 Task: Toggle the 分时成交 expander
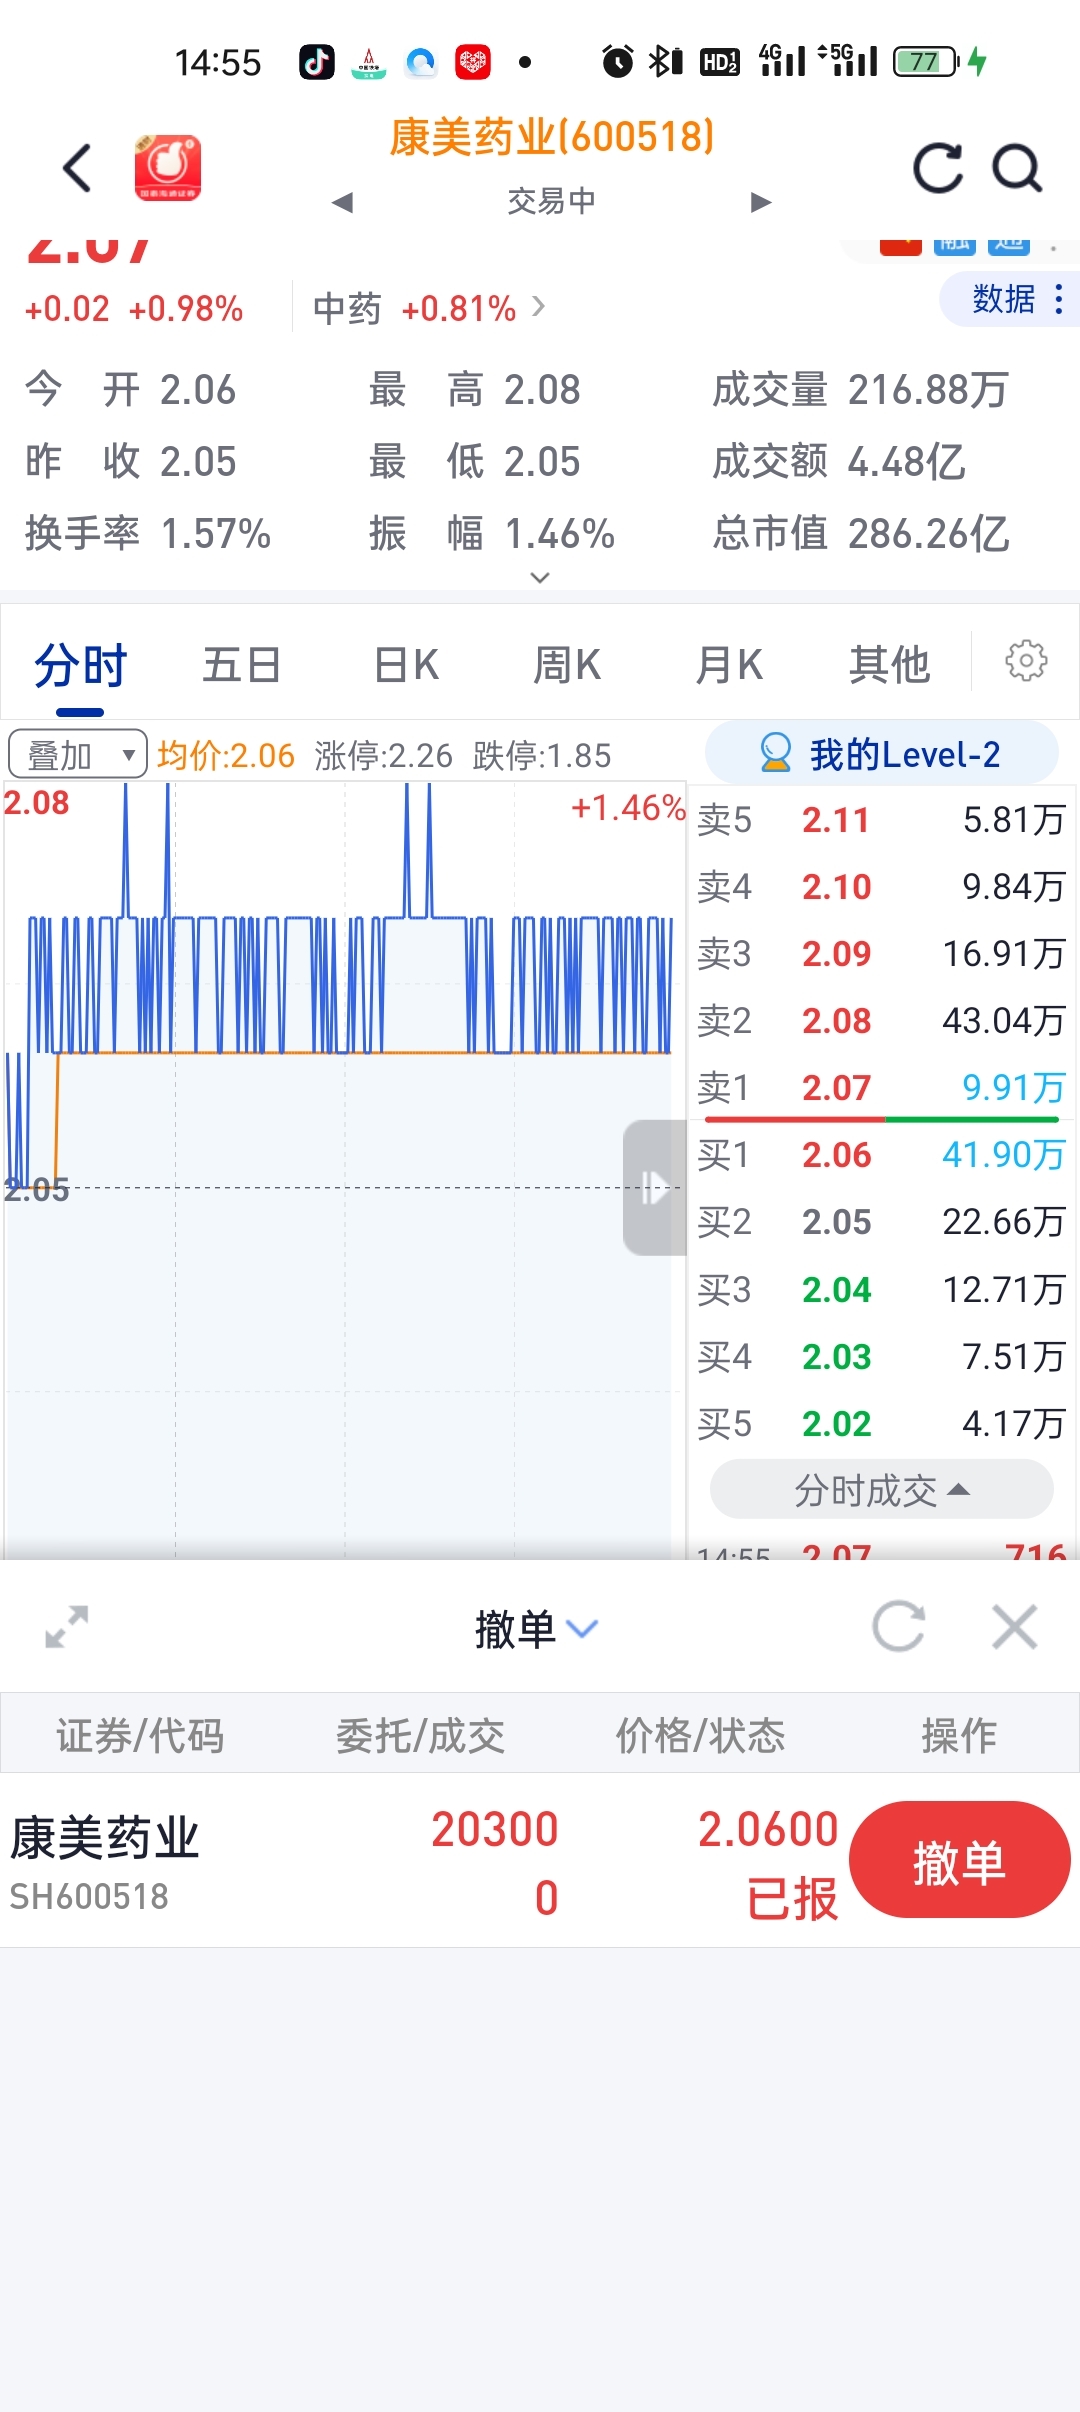coord(881,1490)
